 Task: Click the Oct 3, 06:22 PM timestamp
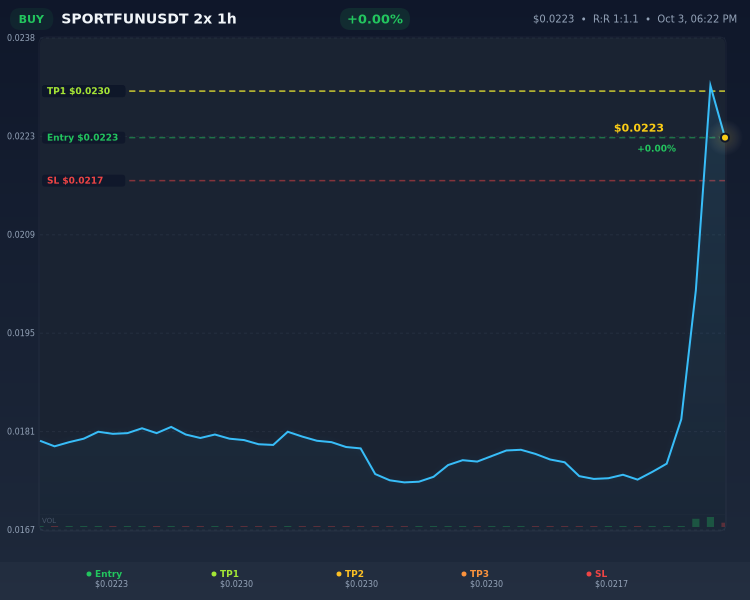point(697,19)
